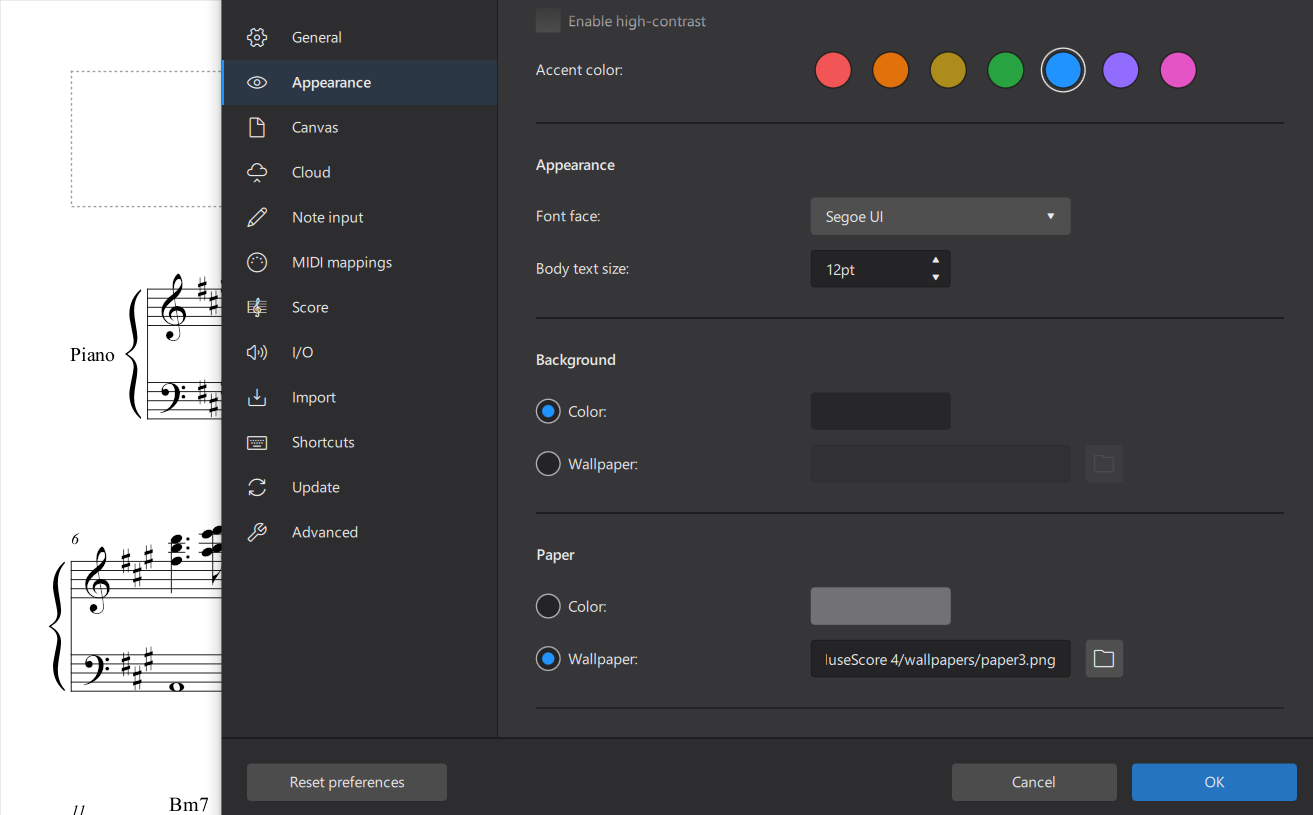Open the Shortcuts preferences page

pos(322,441)
